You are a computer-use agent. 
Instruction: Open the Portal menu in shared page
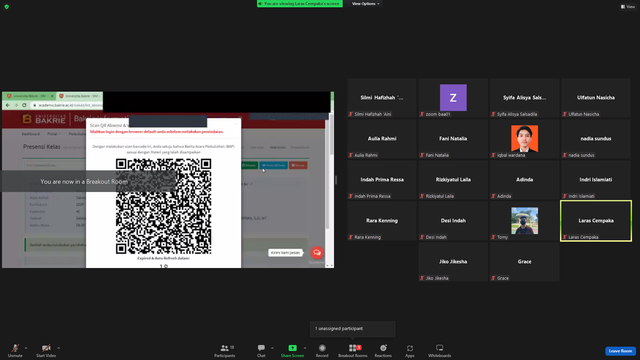click(x=53, y=134)
